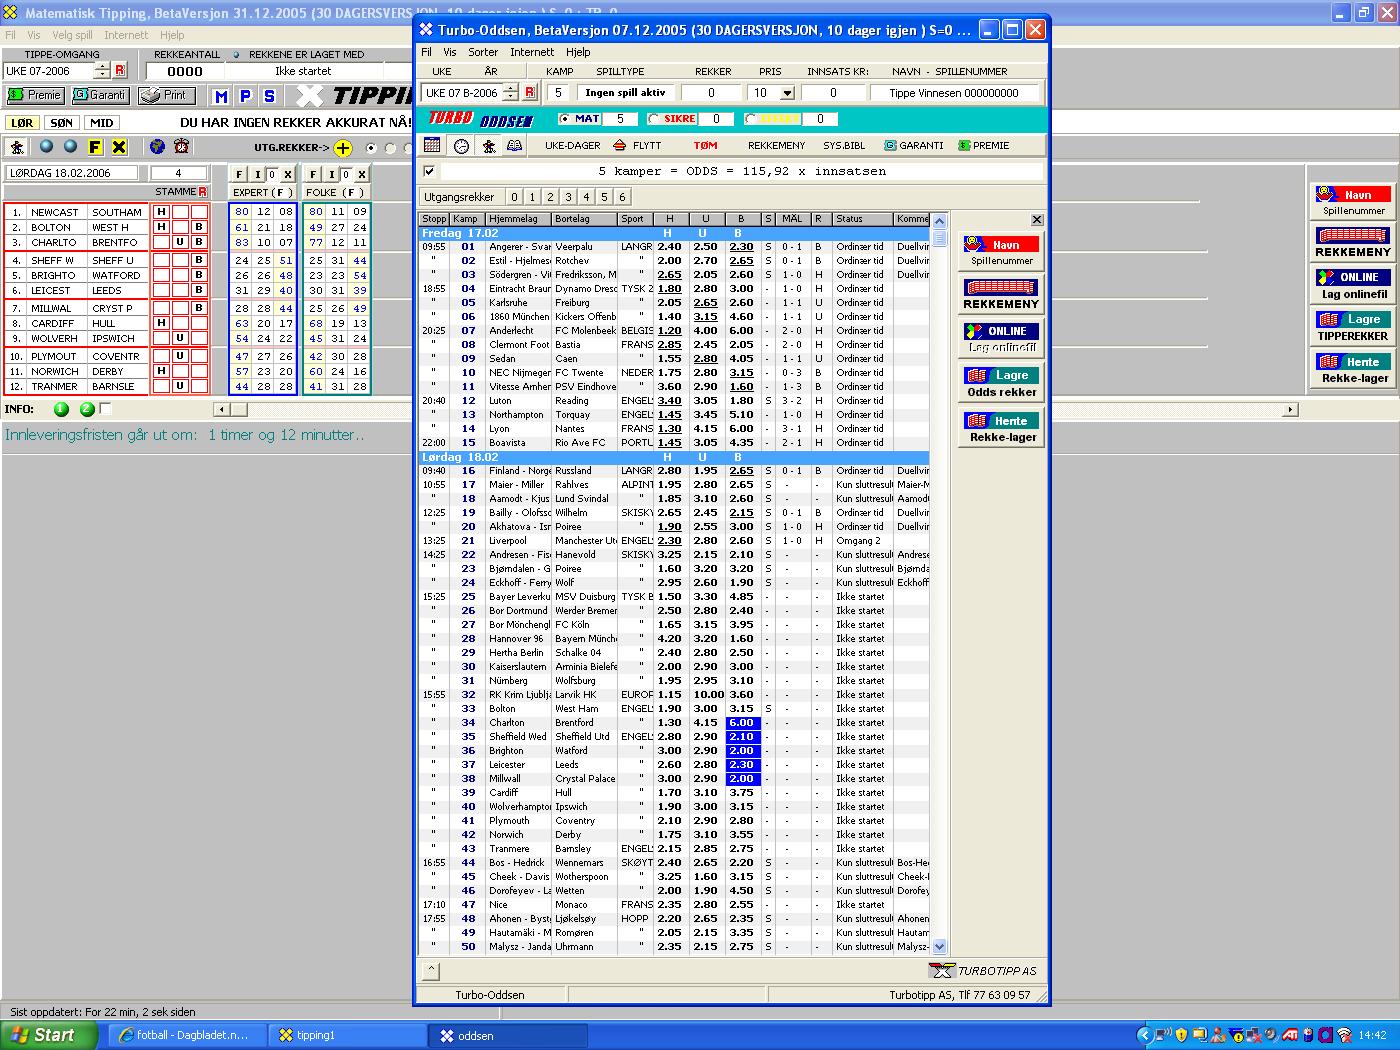This screenshot has height=1050, width=1400.
Task: Select the clock icon in Turbo-Oddsen toolbar
Action: [461, 146]
